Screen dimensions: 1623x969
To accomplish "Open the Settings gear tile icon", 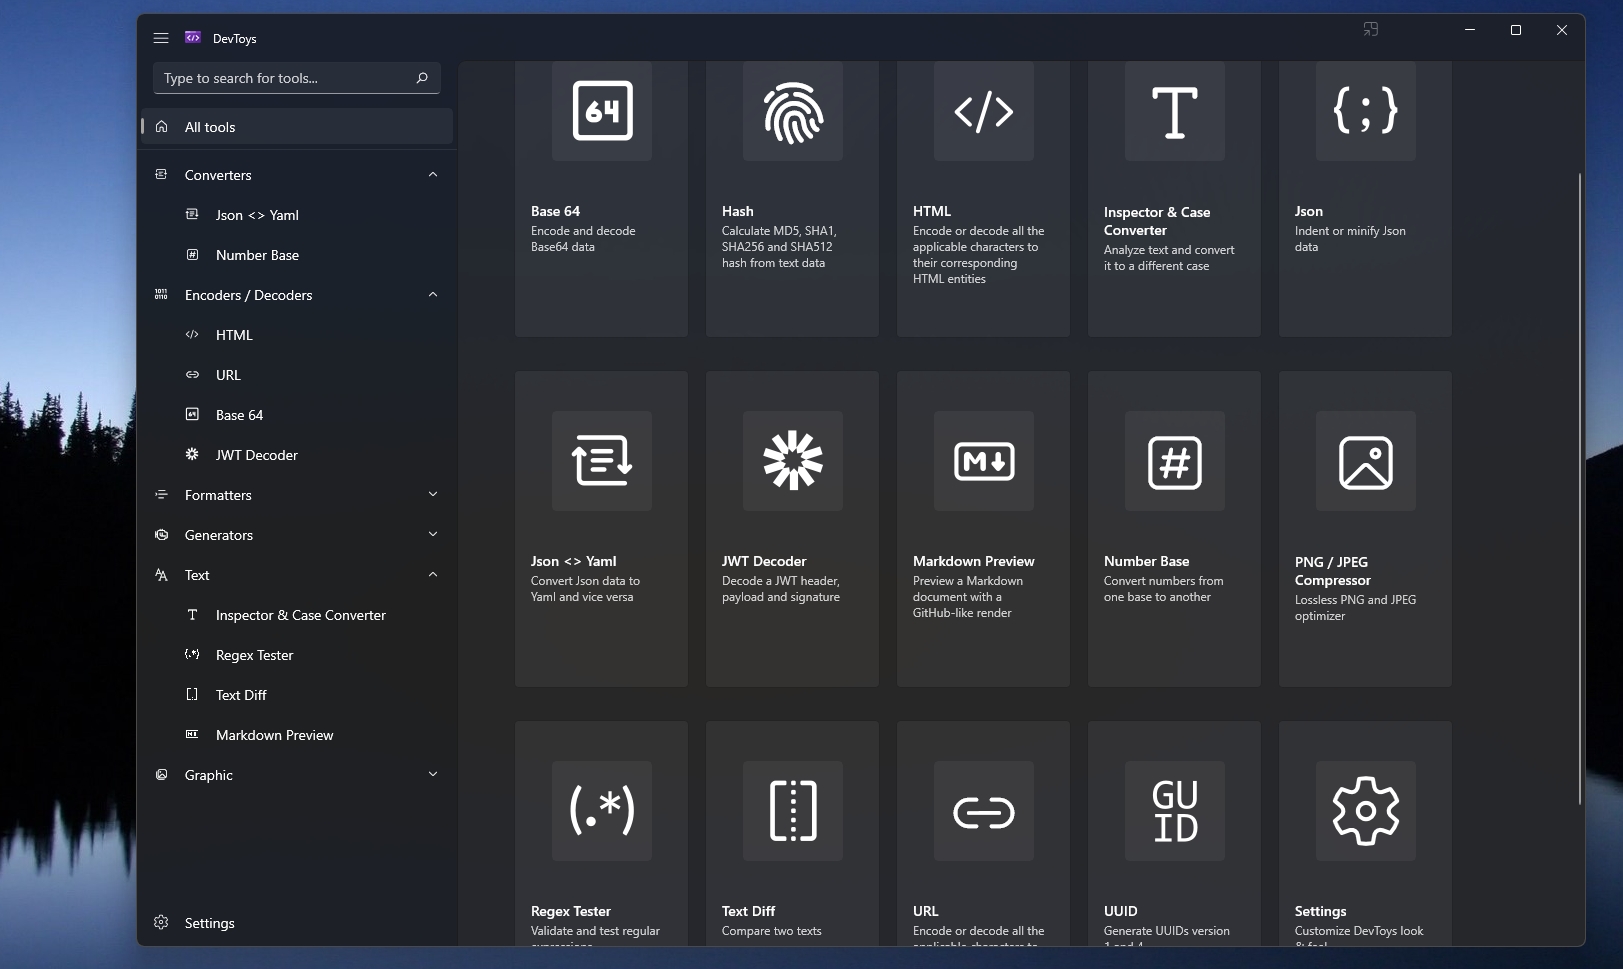I will click(1366, 811).
